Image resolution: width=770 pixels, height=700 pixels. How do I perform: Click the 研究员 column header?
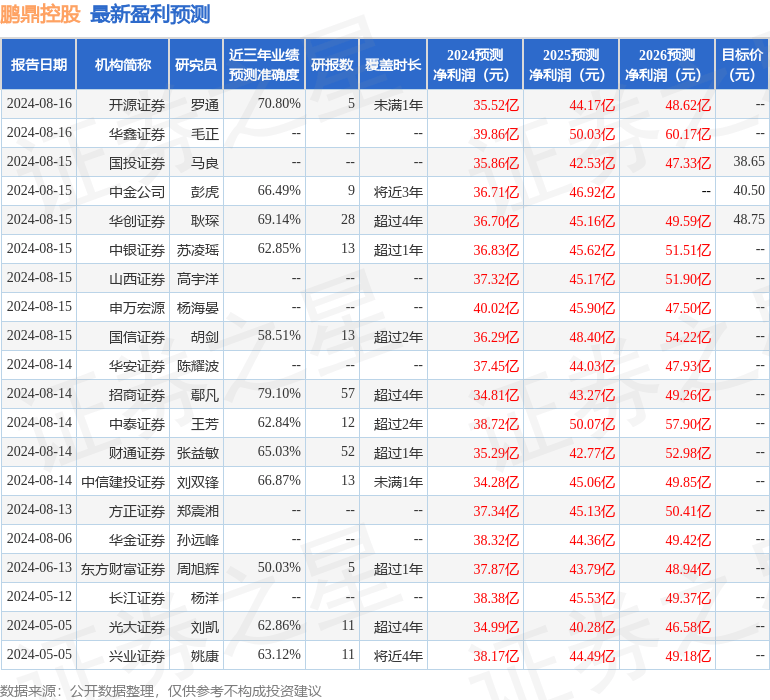point(196,64)
